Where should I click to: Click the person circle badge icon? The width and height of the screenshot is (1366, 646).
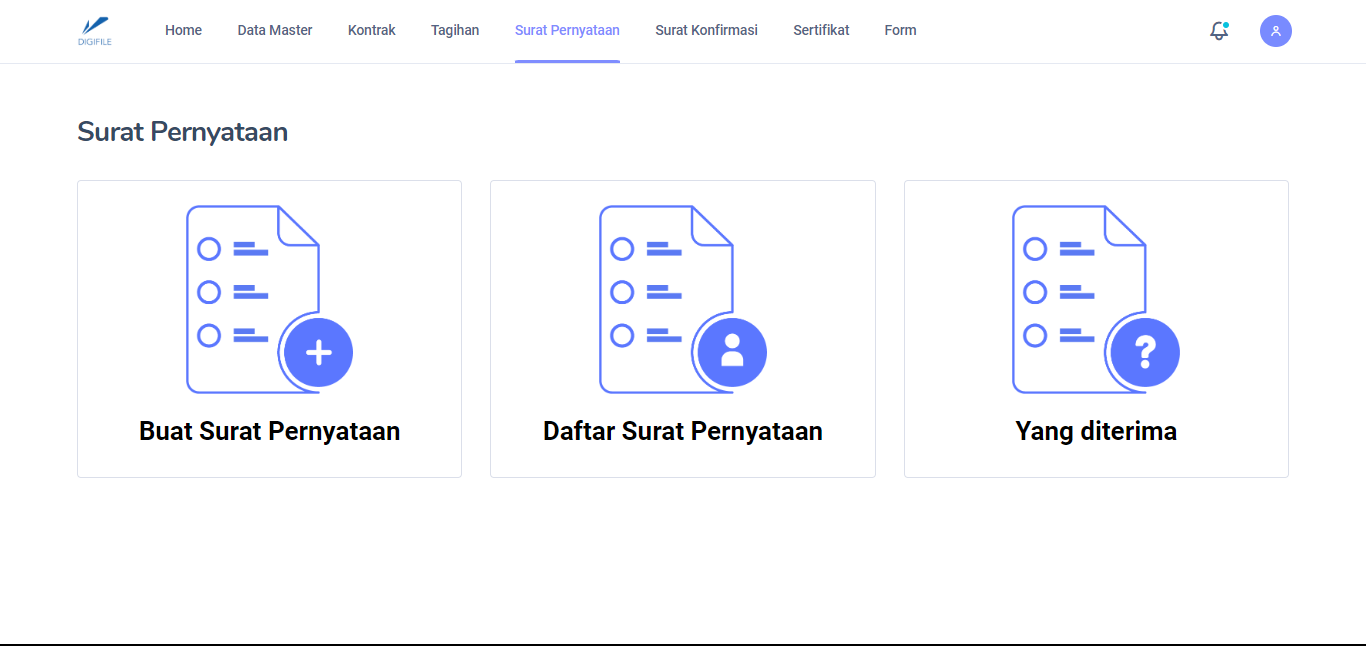point(732,352)
